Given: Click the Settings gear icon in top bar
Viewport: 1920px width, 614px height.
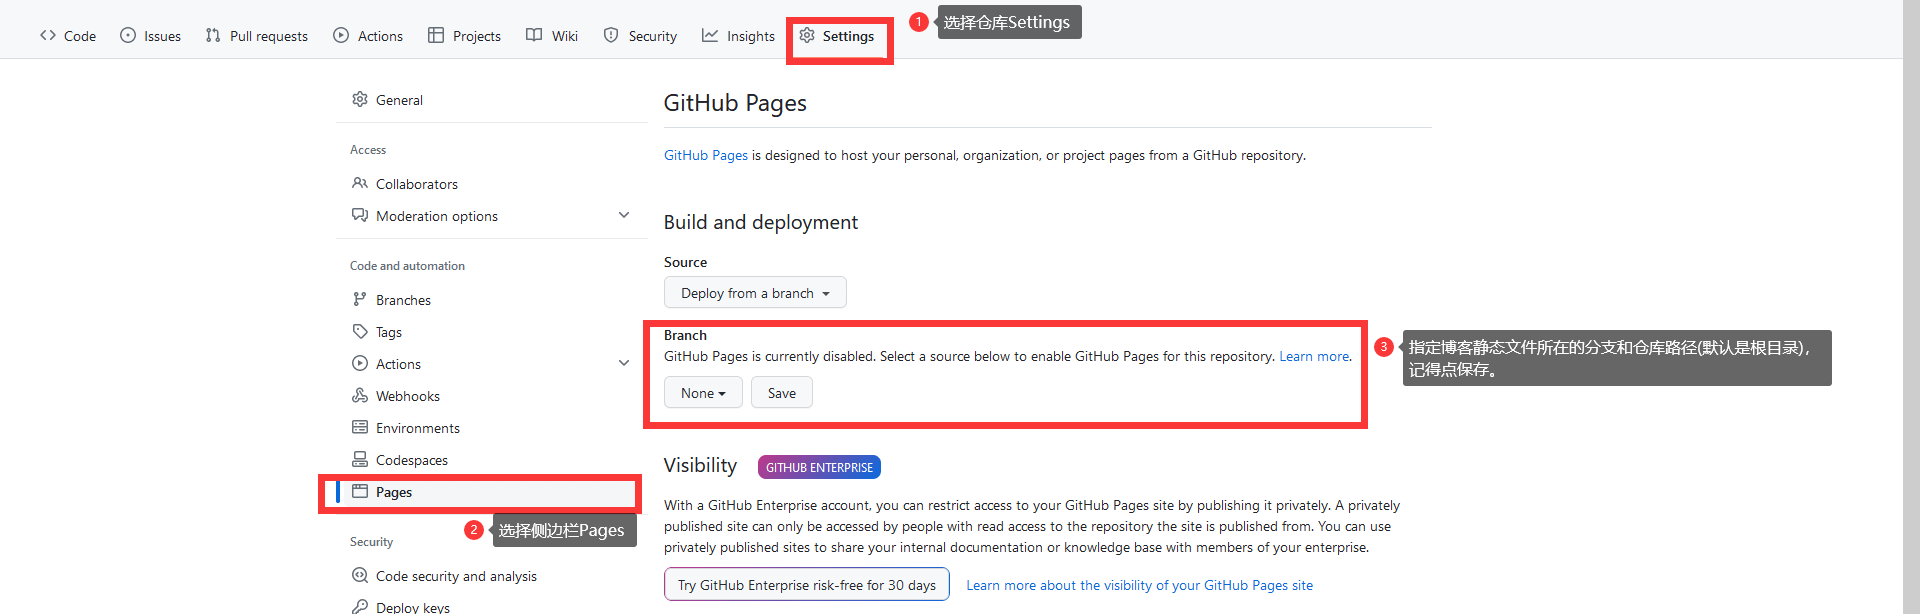Looking at the screenshot, I should 807,35.
